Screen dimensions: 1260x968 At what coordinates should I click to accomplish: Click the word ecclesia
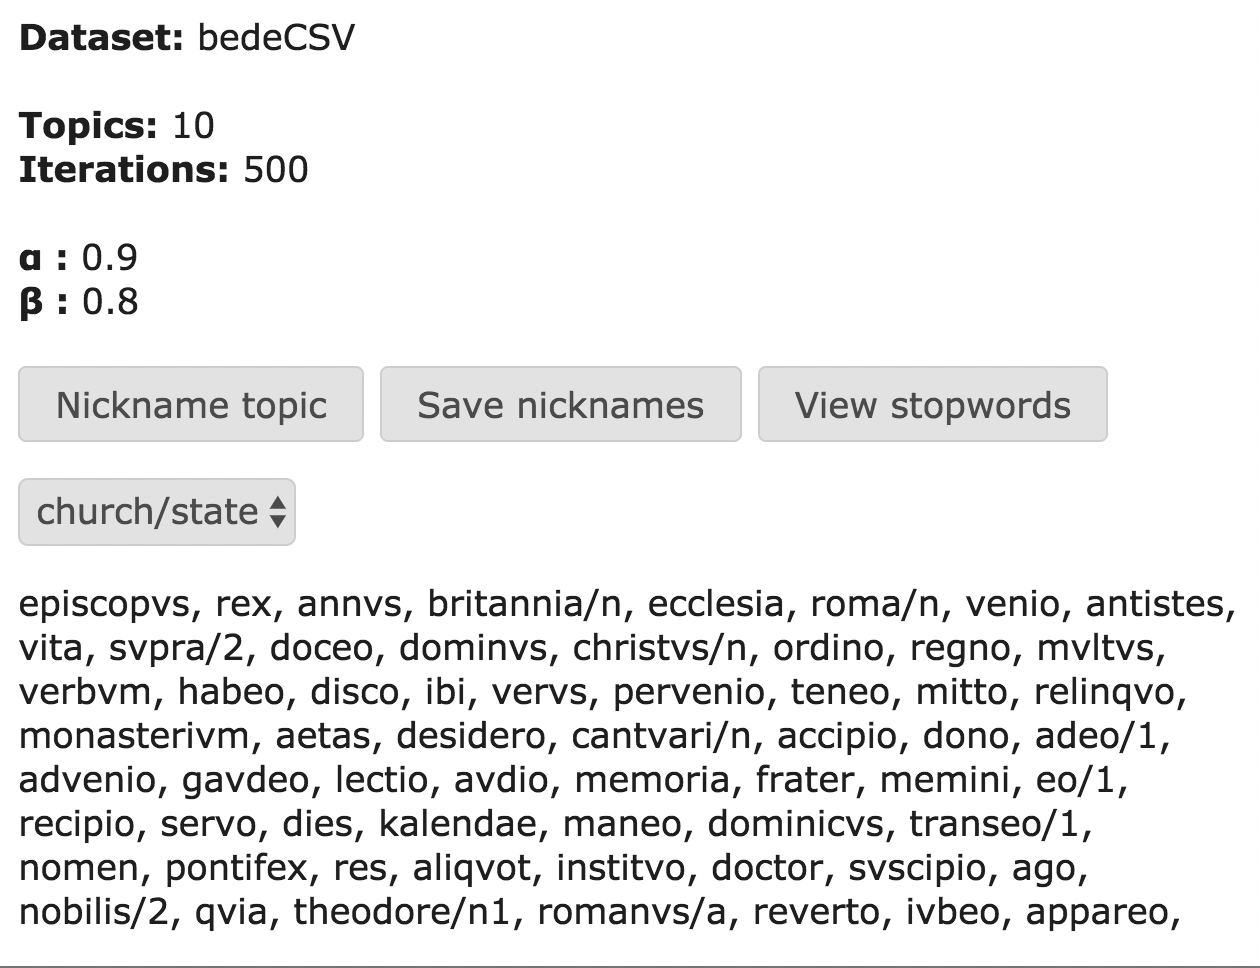coord(715,604)
